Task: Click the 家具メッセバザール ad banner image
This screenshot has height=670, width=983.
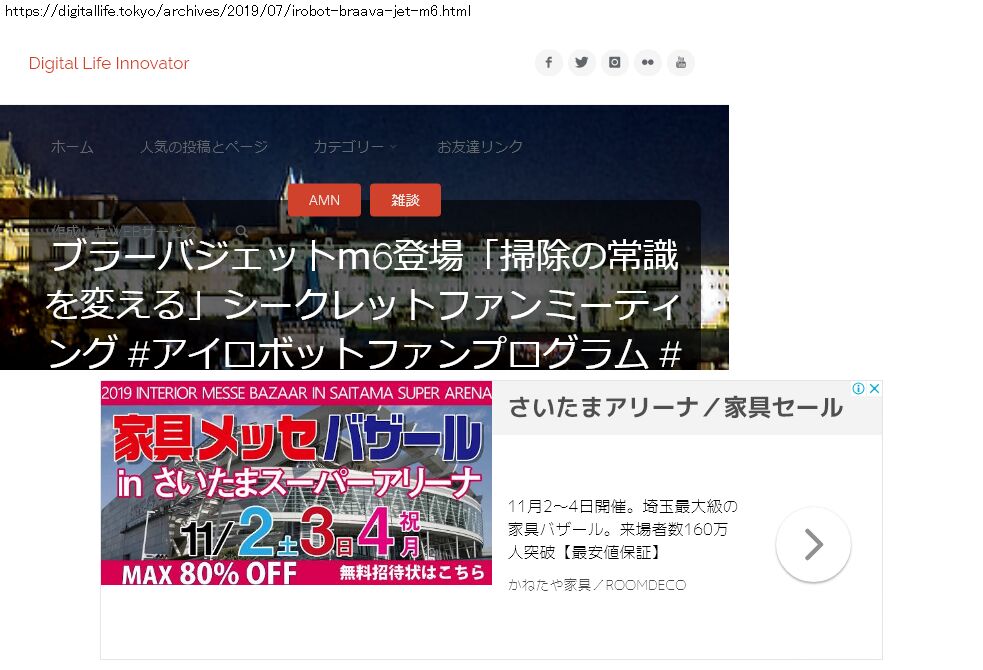Action: coord(296,483)
